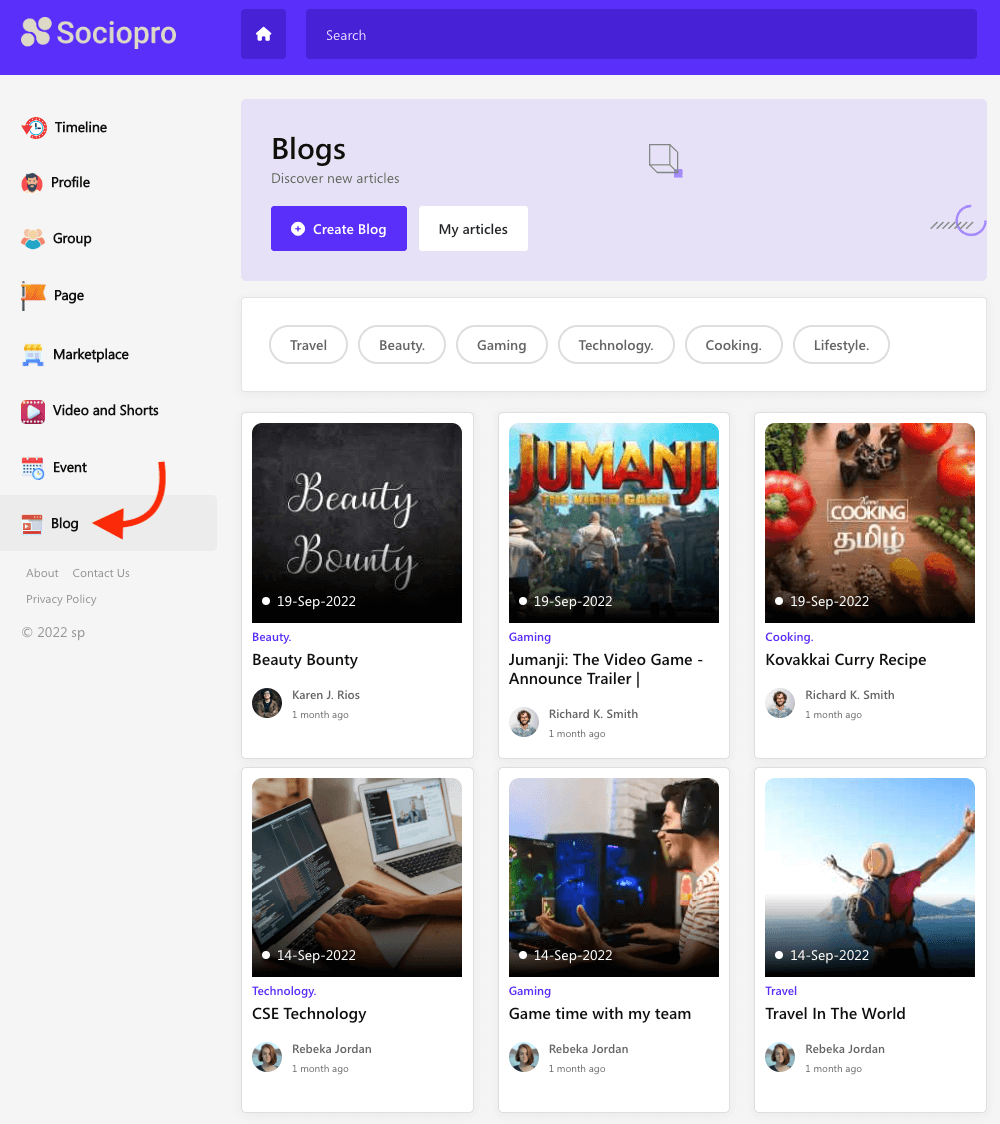The image size is (1000, 1124).
Task: Click the Sociopro logo
Action: tap(99, 33)
